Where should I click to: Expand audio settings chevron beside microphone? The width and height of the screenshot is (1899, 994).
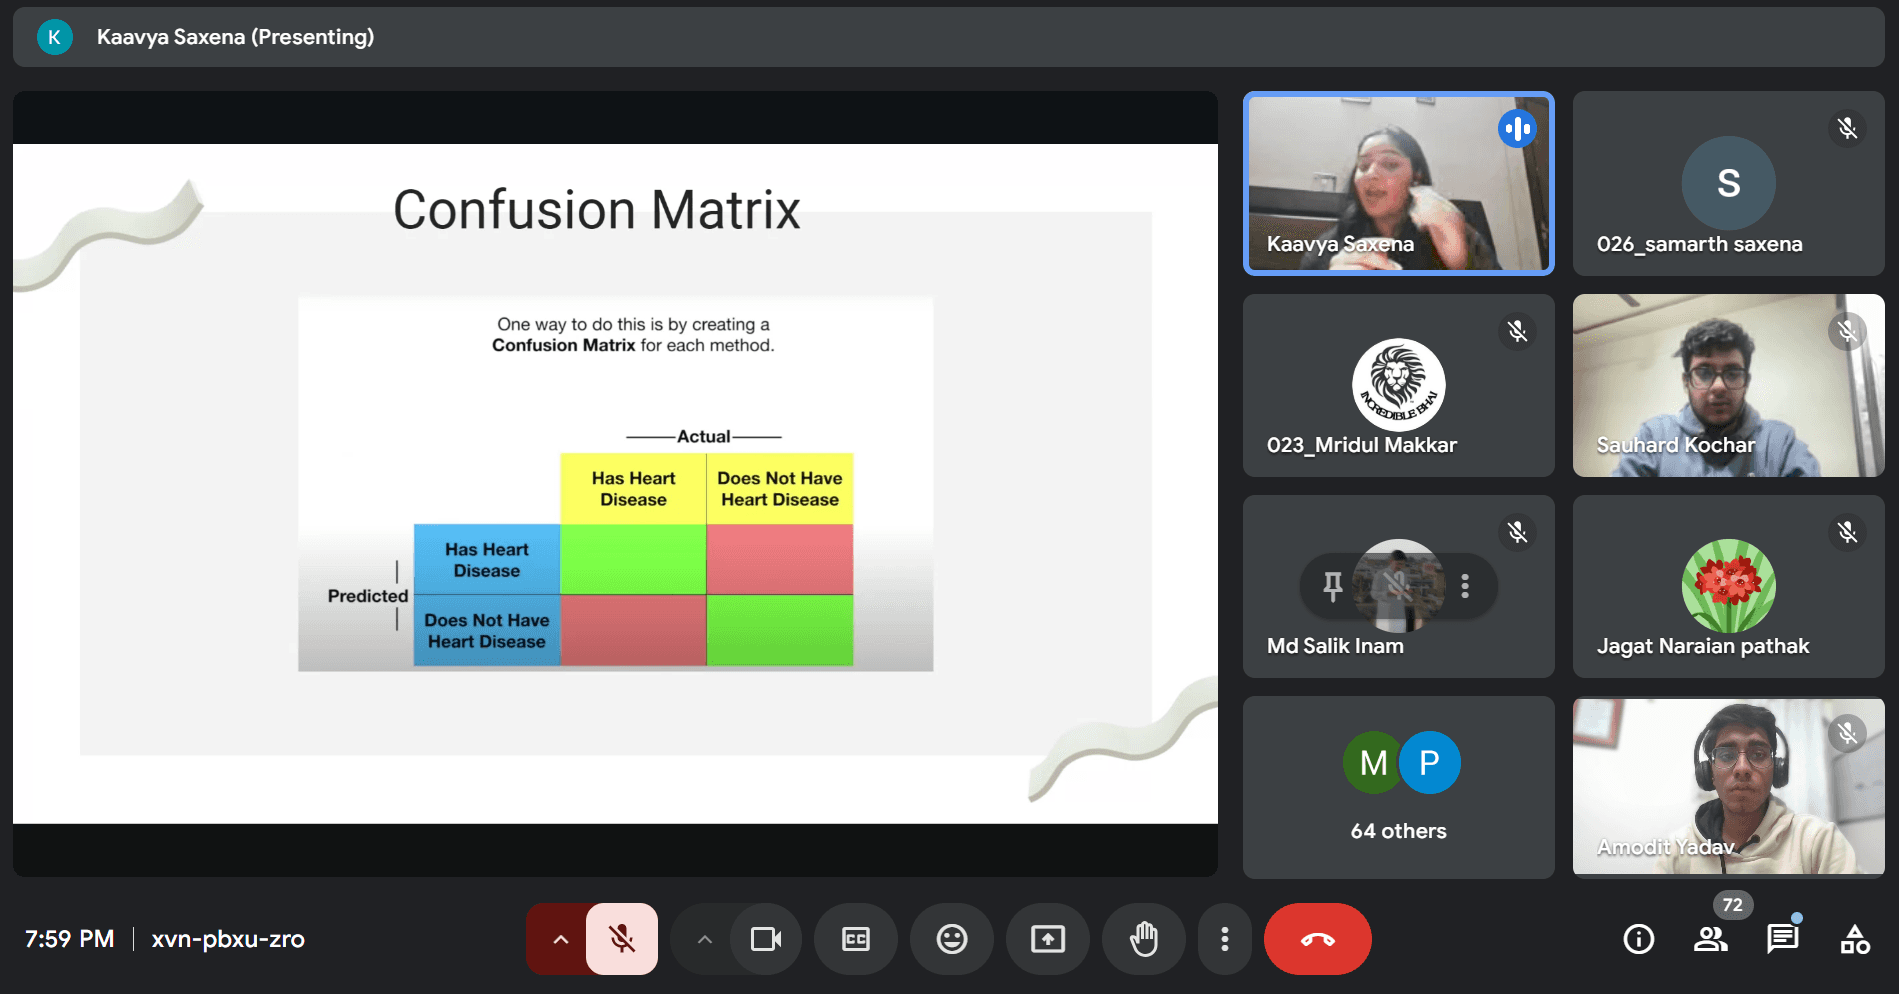(x=561, y=939)
